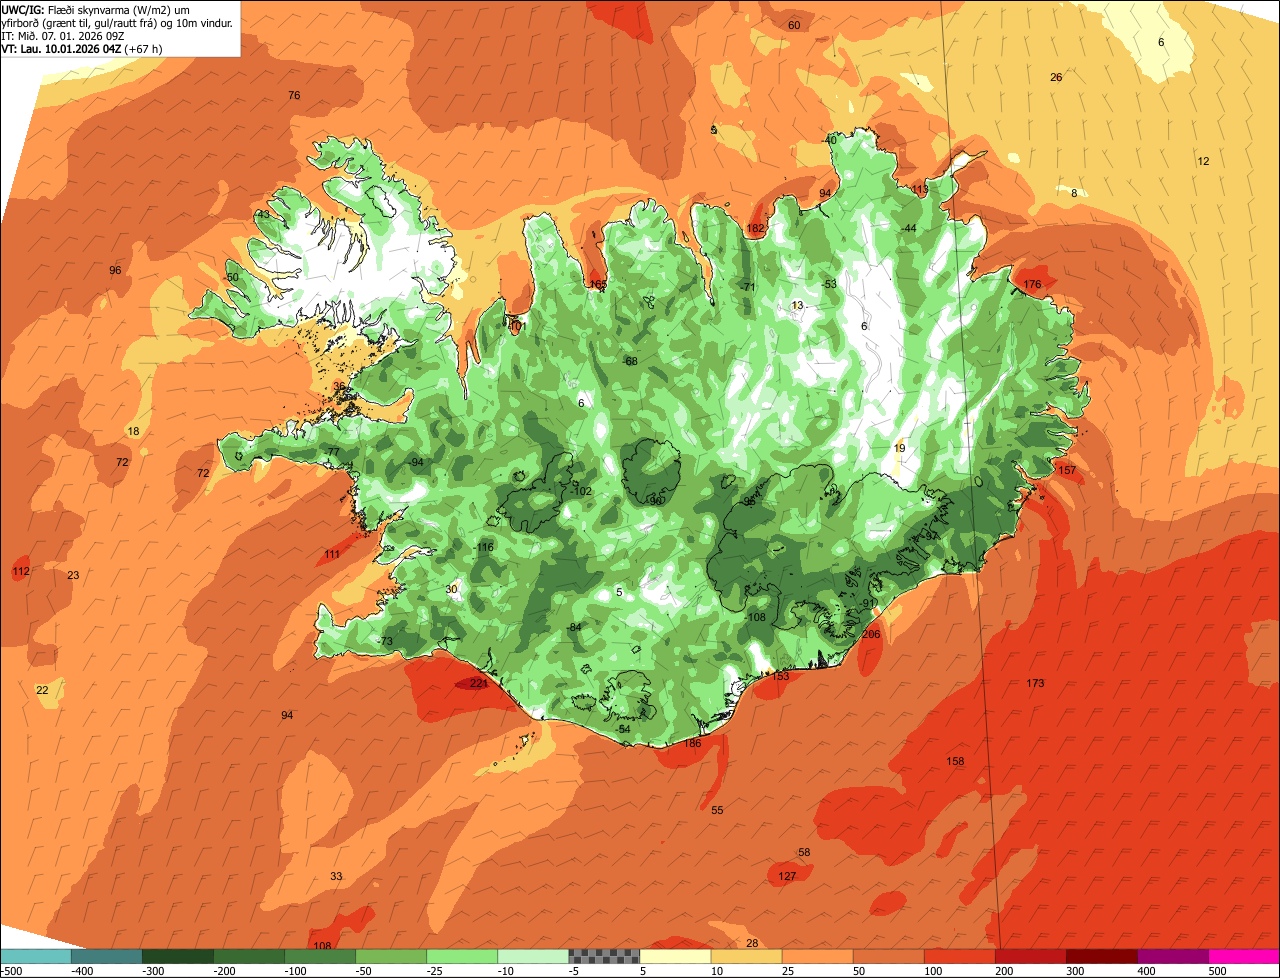
Task: Click the title line 'yfirborð (grænt til, gul/rautt frá) og 10m vindur.'
Action: pos(117,22)
